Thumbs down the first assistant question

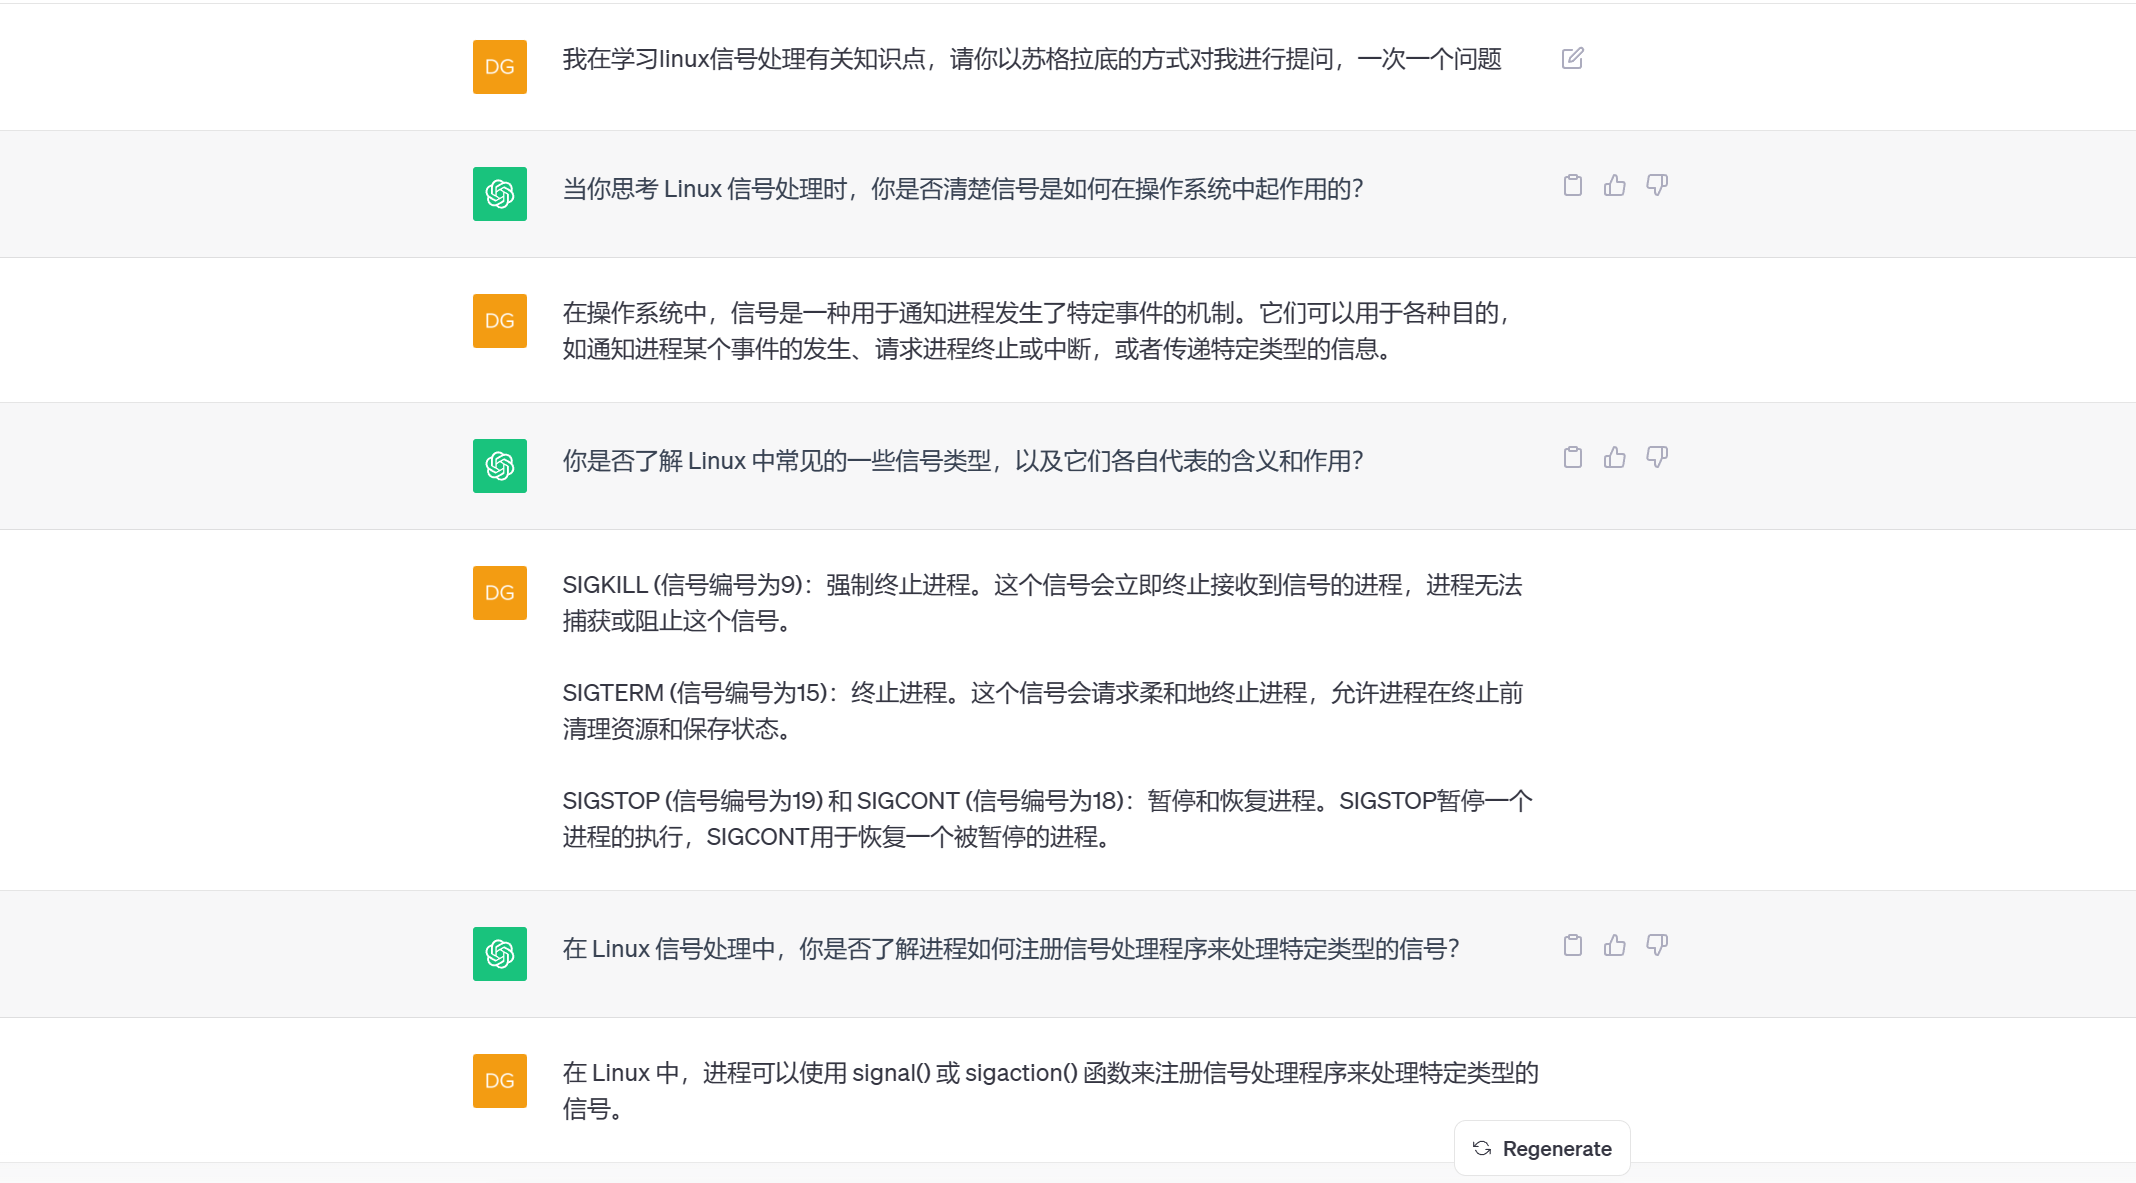pyautogui.click(x=1657, y=185)
